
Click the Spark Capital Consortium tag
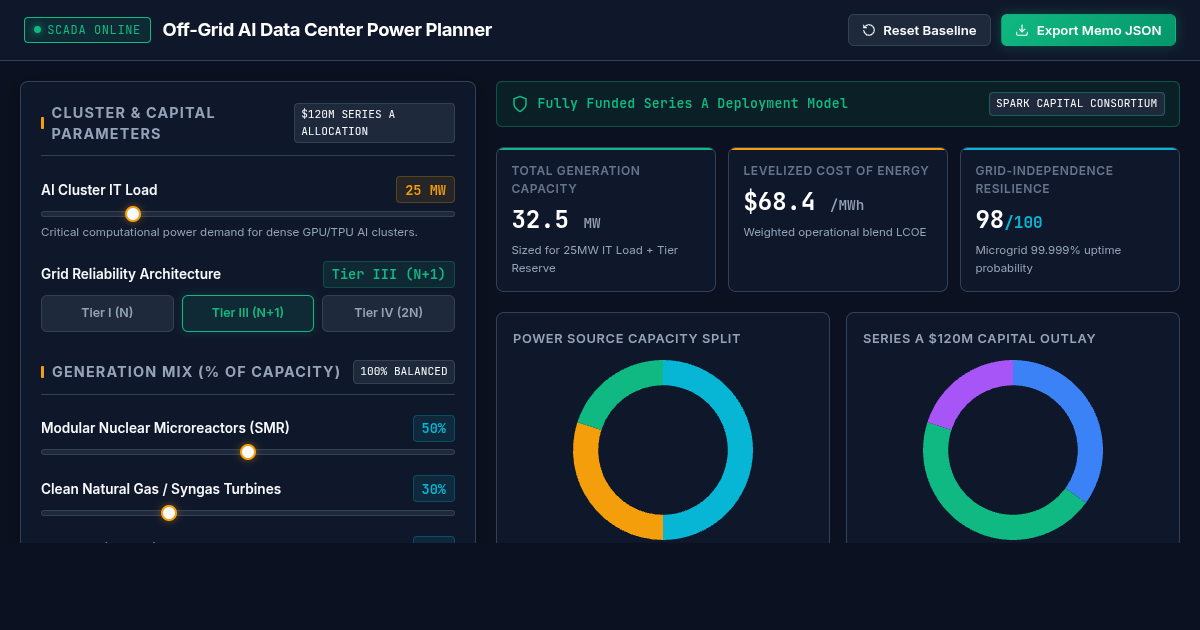point(1077,104)
